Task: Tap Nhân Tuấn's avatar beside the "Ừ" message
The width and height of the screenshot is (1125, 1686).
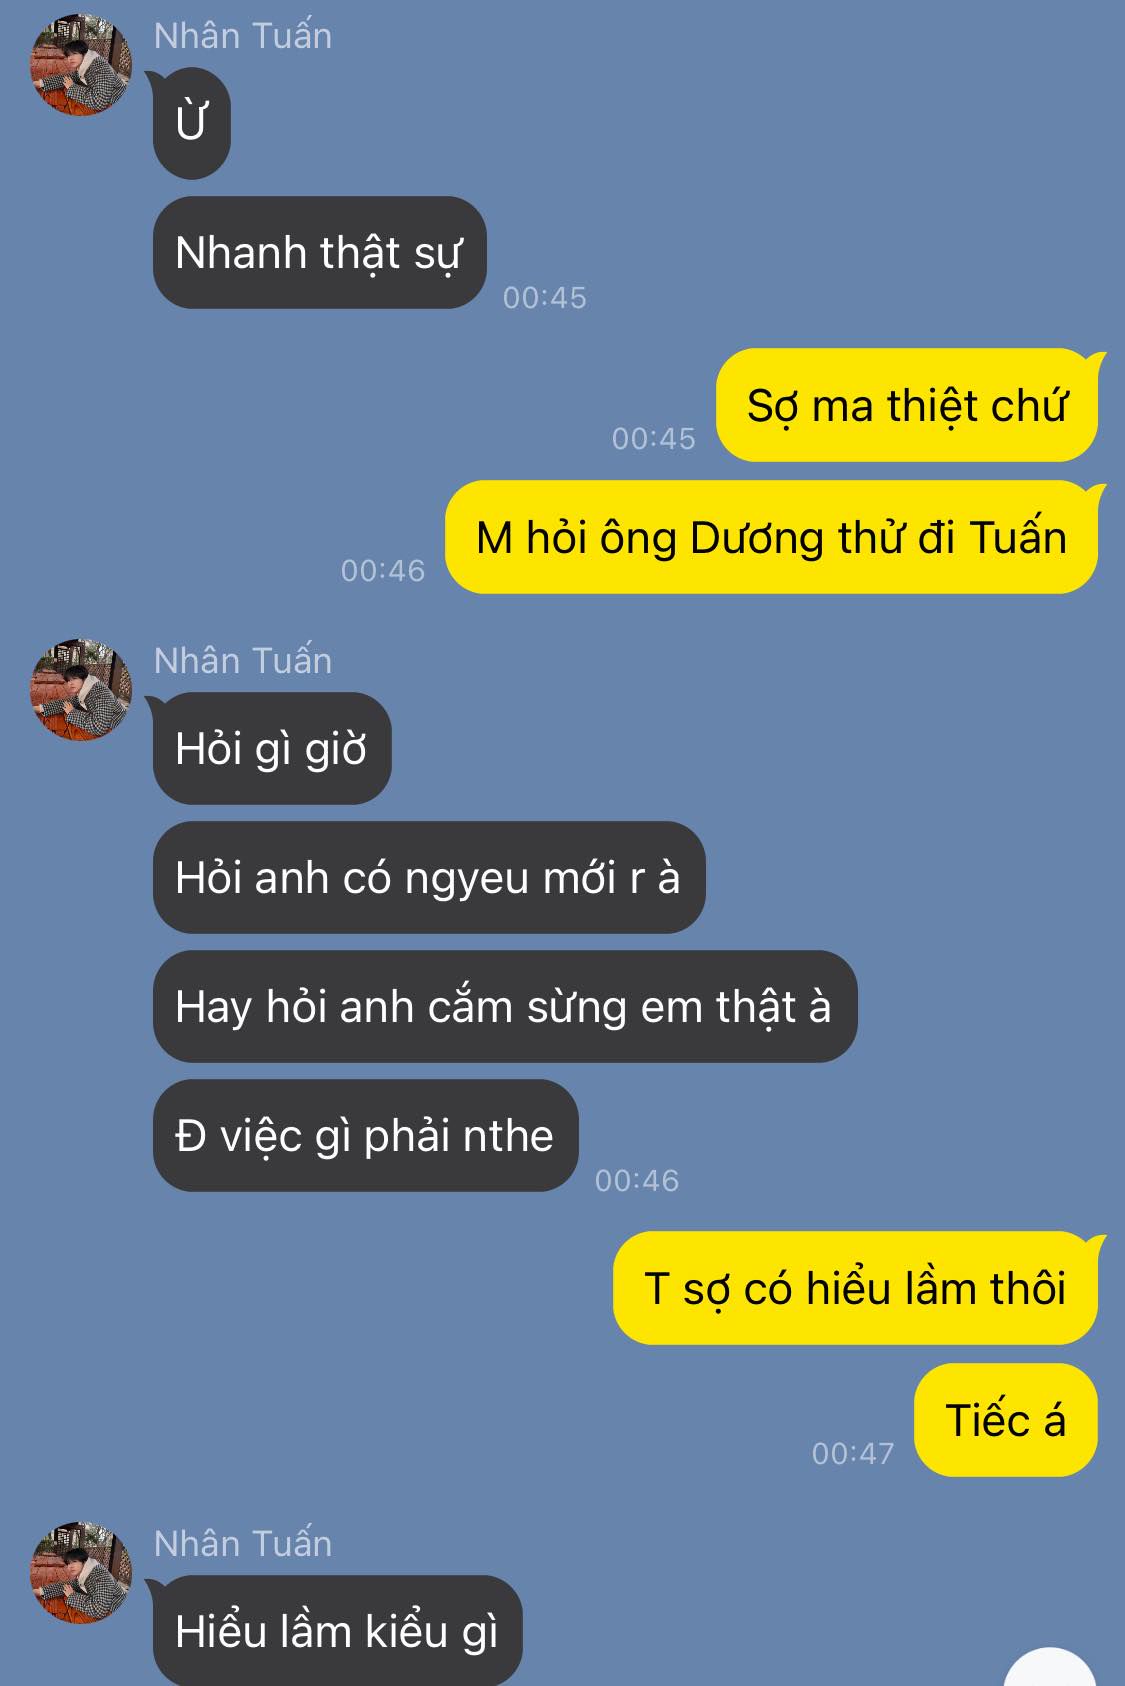Action: click(81, 65)
